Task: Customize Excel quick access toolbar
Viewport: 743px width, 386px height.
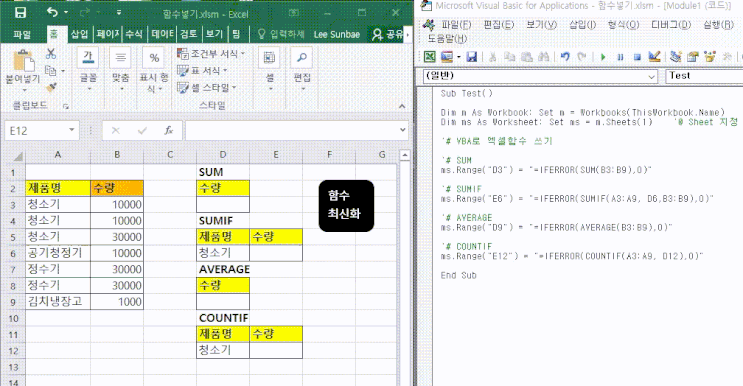Action: [119, 13]
